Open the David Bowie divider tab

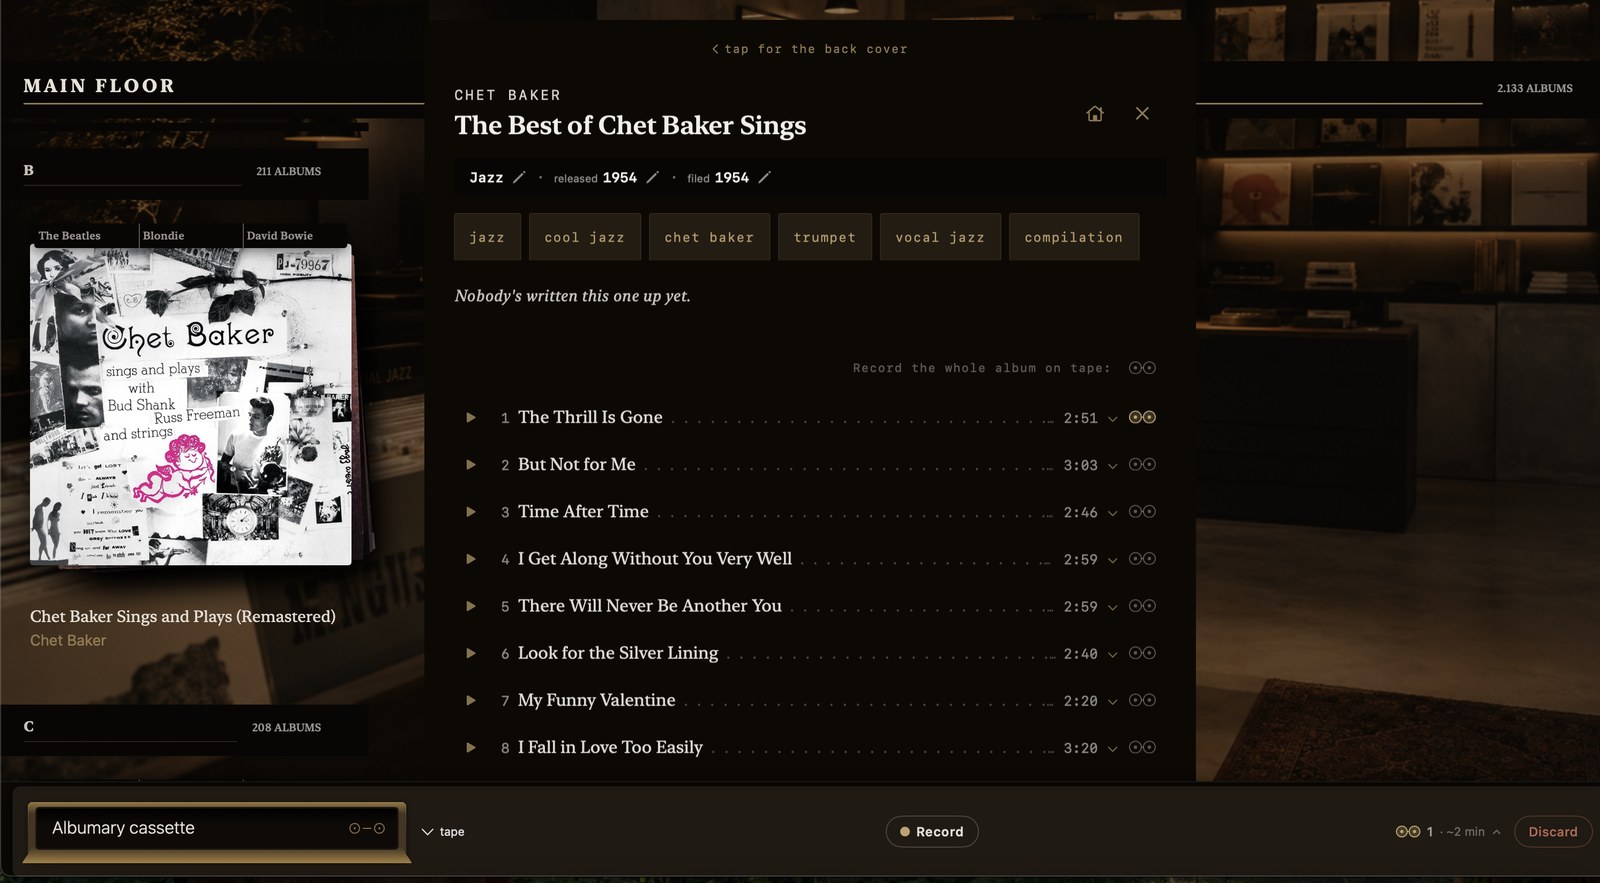[280, 236]
